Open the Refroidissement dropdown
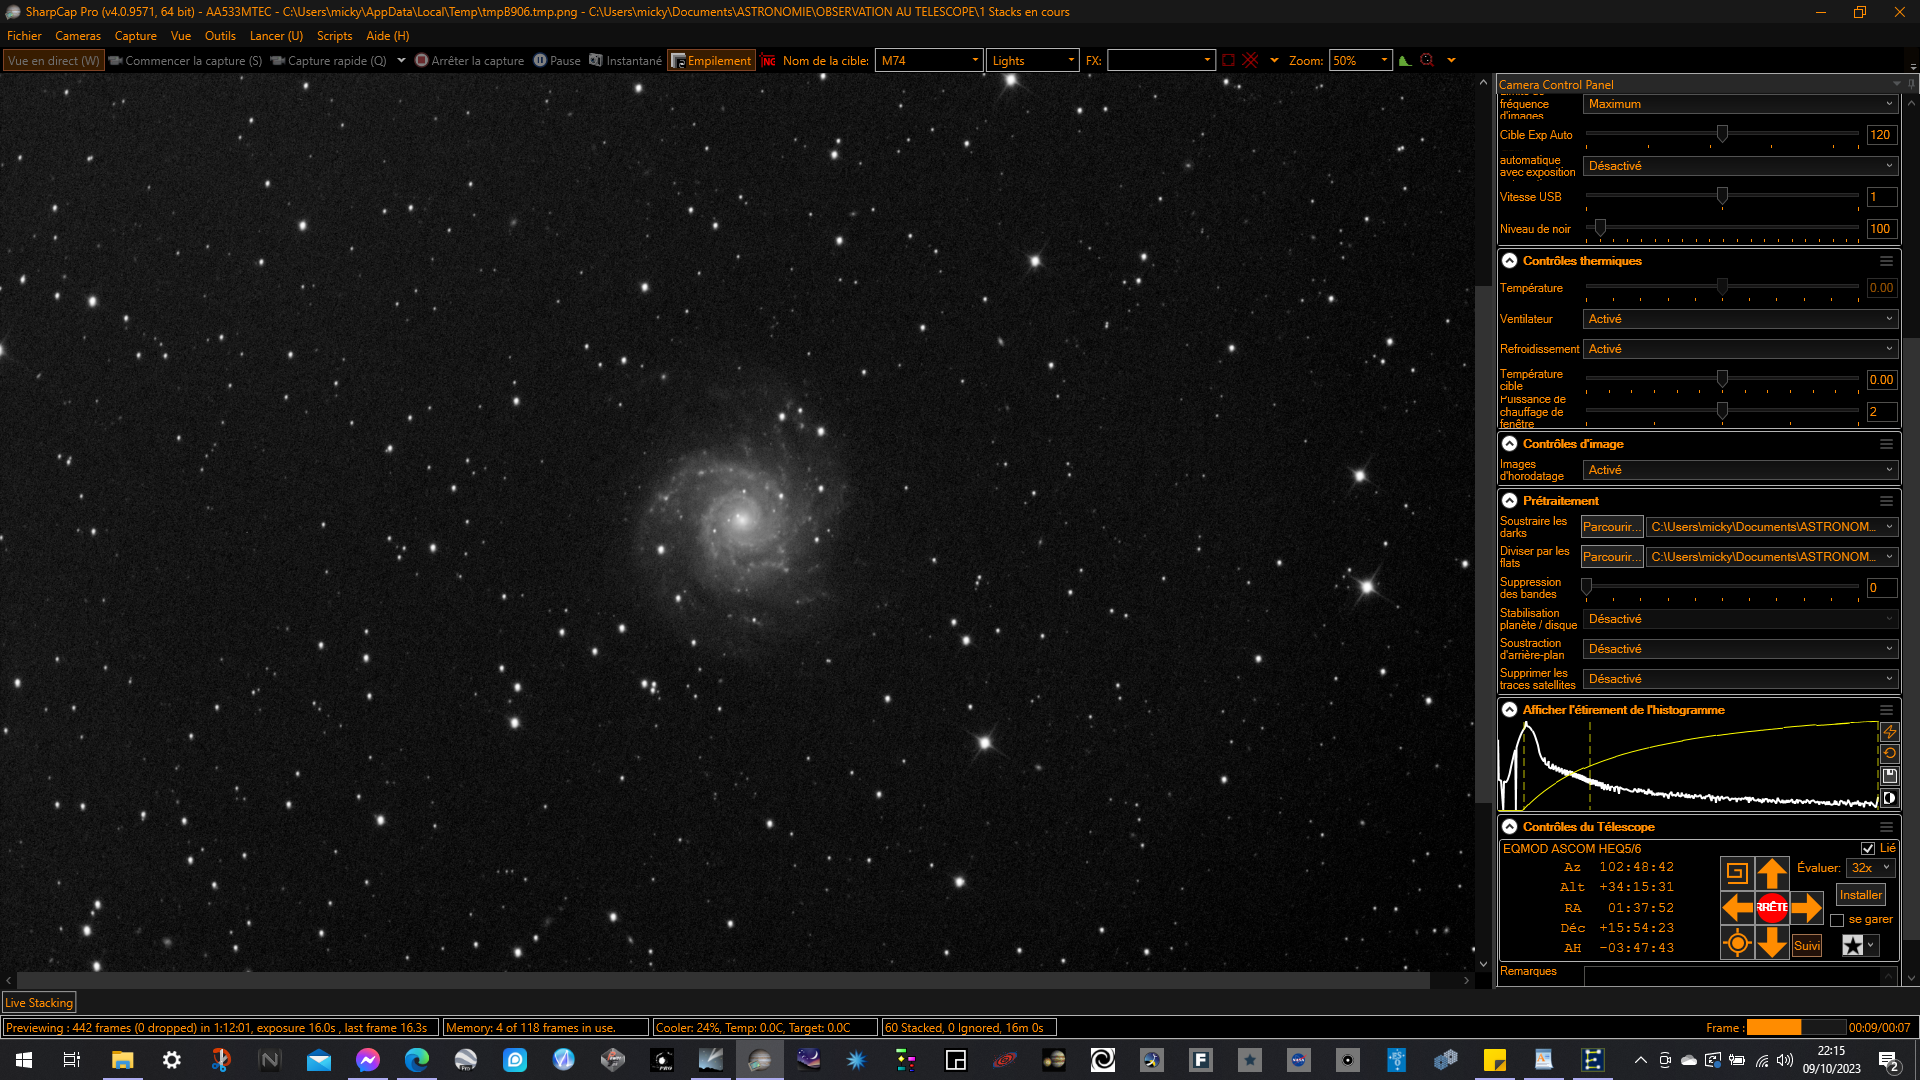This screenshot has width=1920, height=1080. [1740, 349]
